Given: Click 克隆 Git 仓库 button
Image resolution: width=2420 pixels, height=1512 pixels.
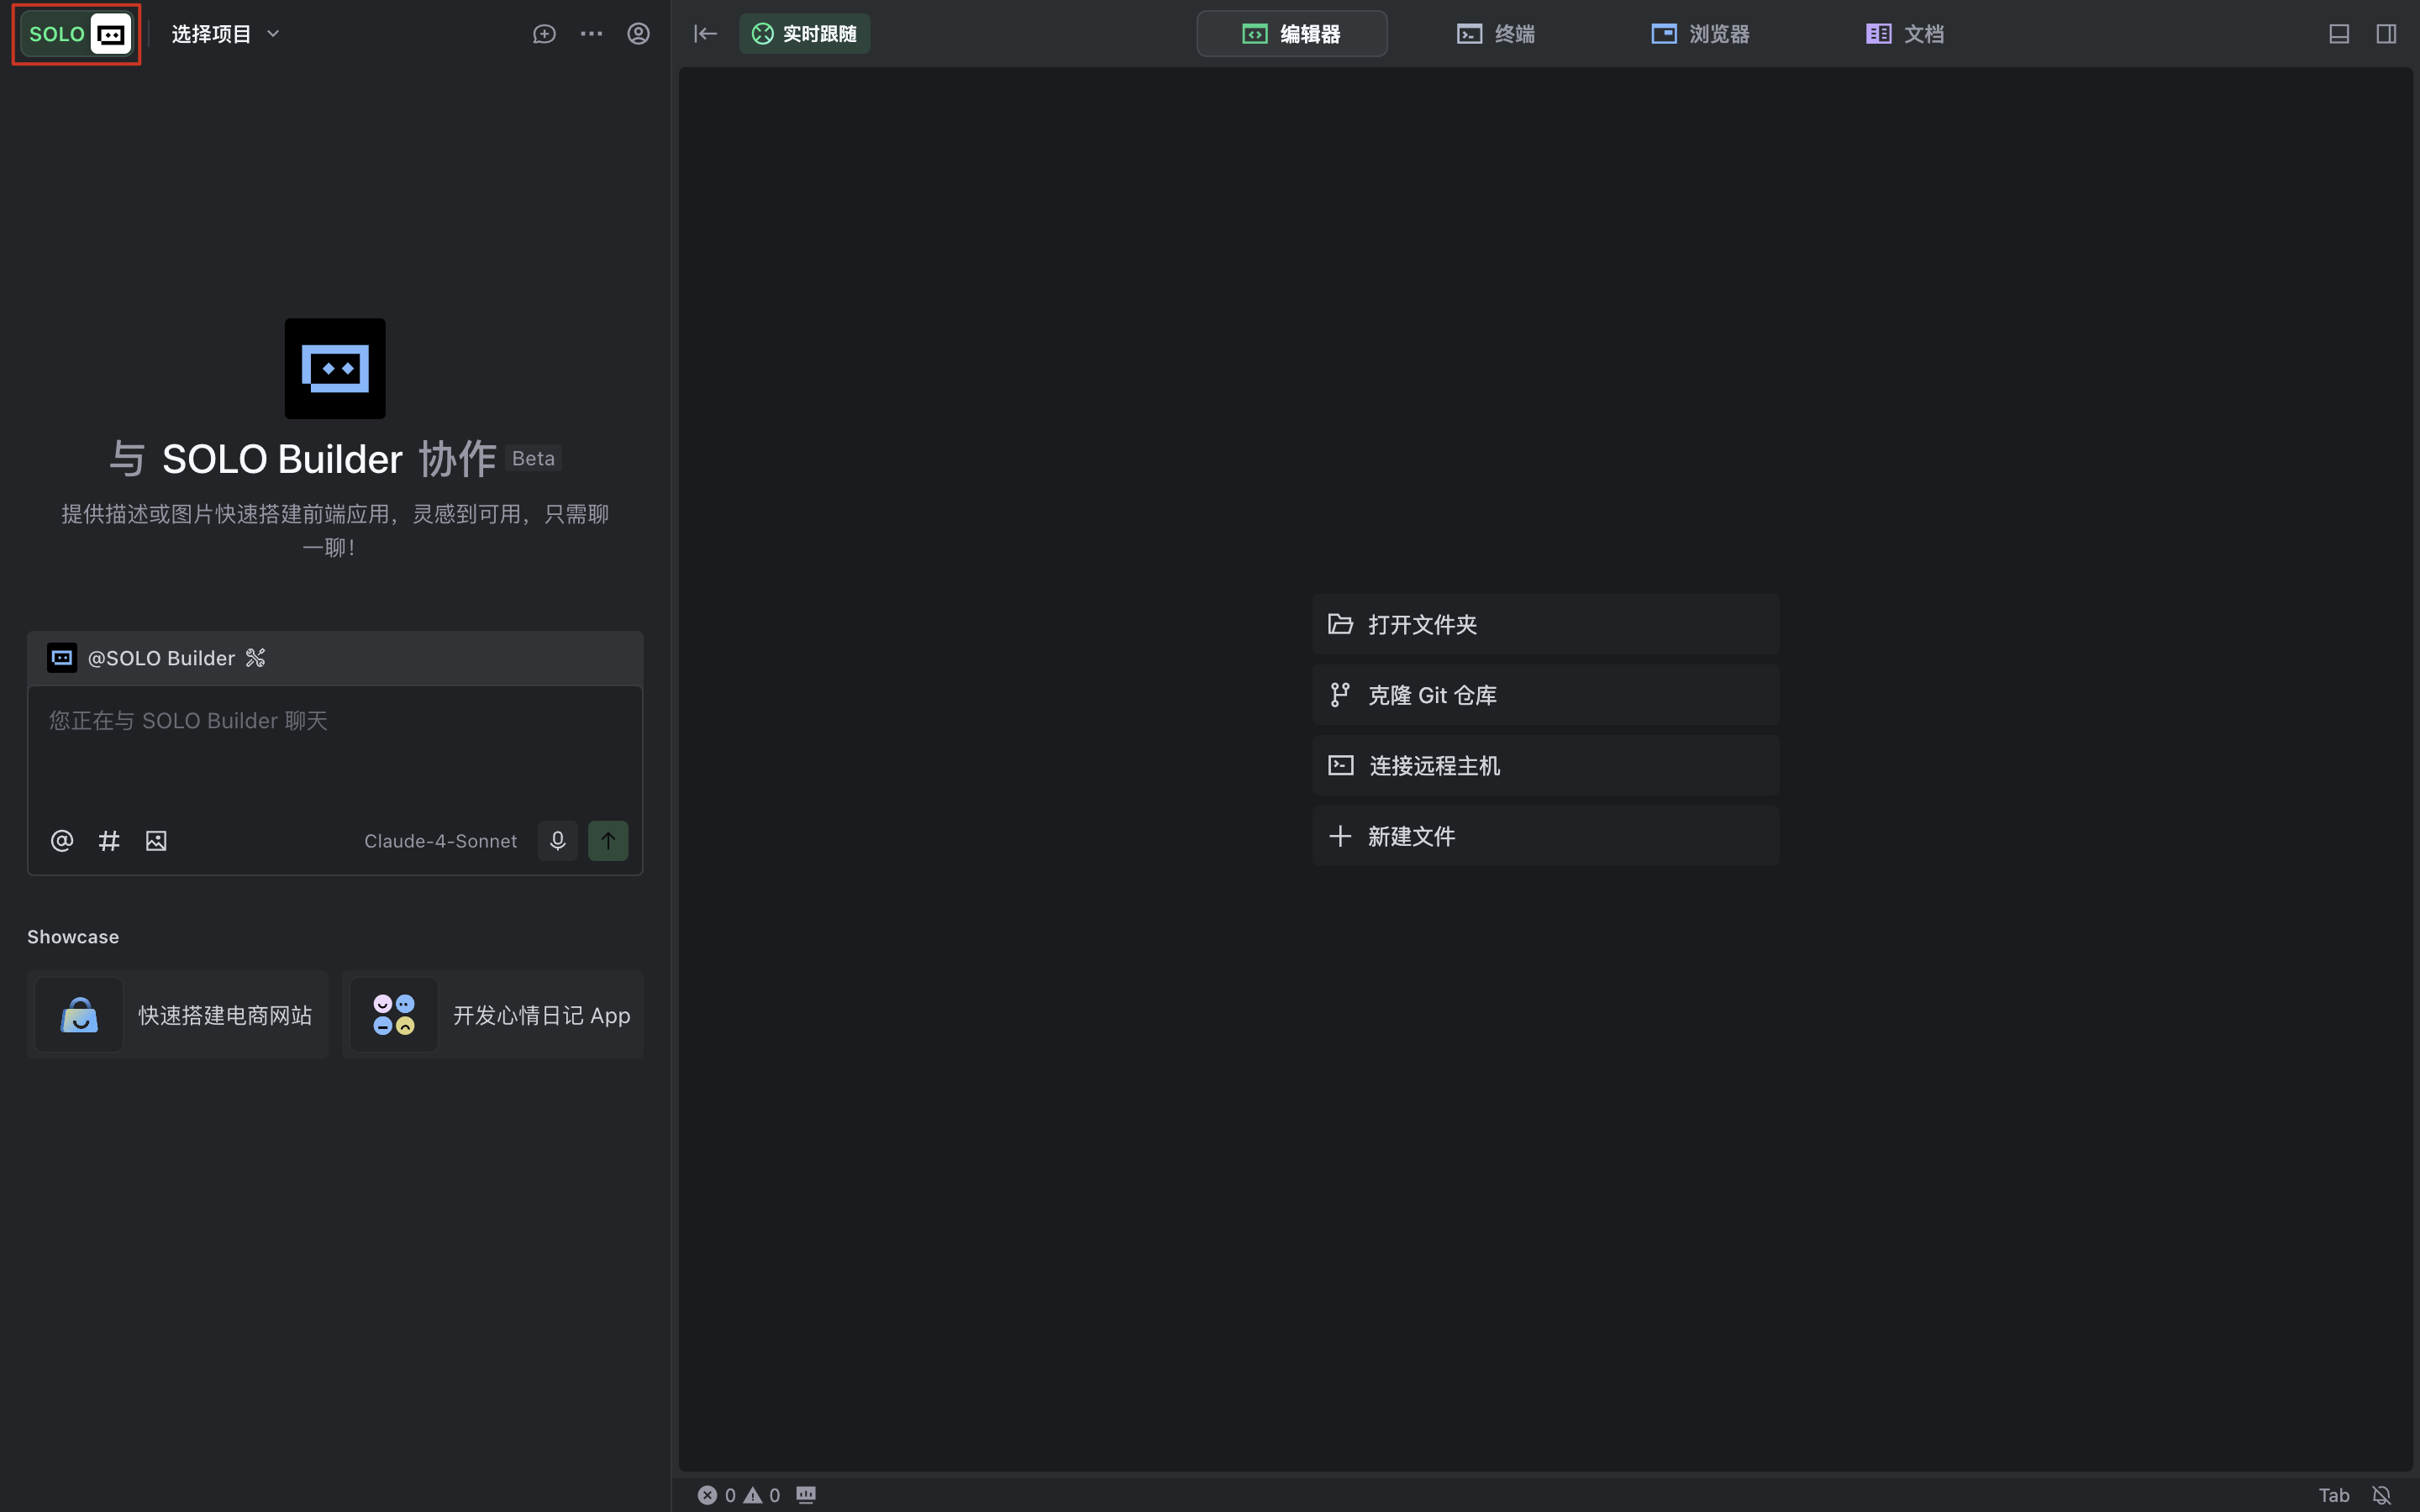Looking at the screenshot, I should tap(1546, 695).
